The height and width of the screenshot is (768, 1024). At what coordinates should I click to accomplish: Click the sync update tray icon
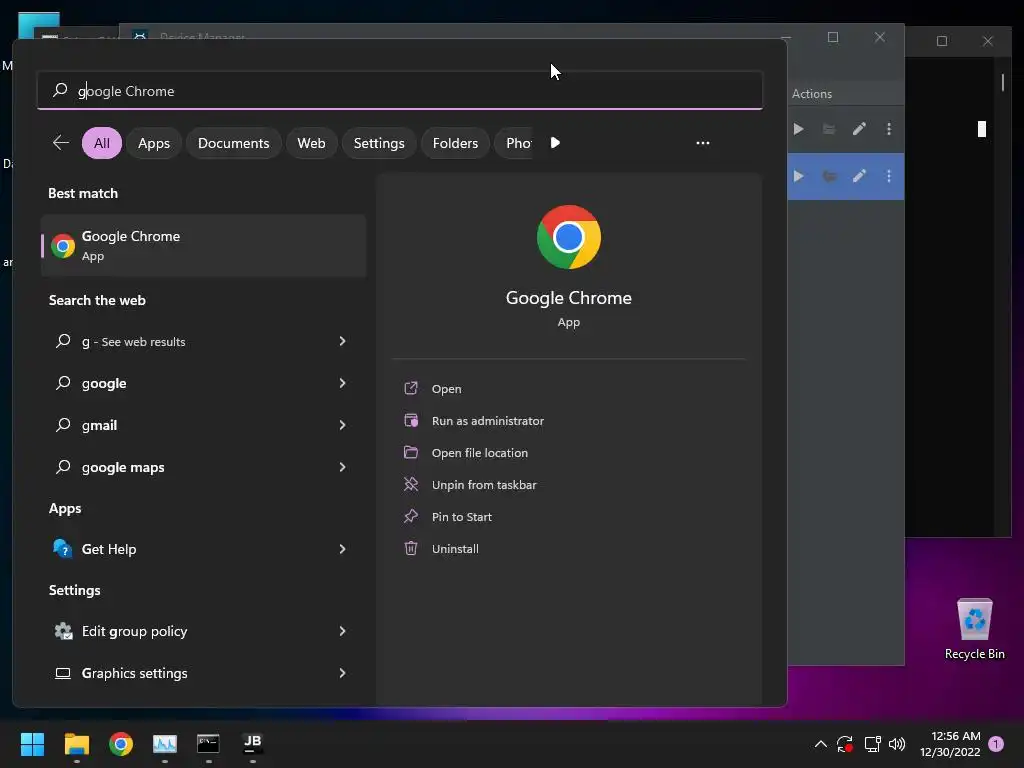(845, 744)
